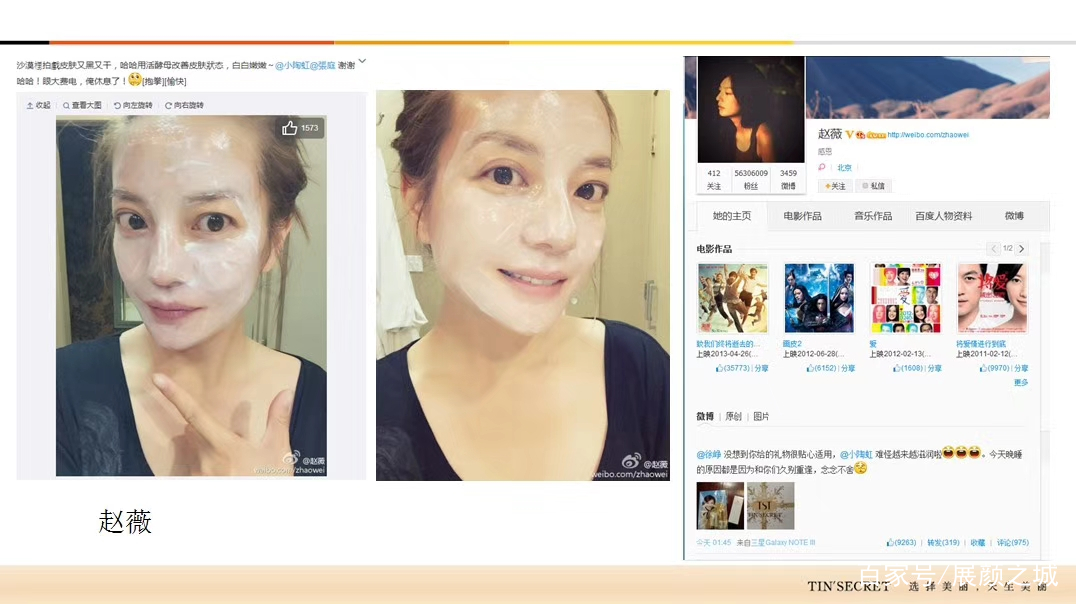The image size is (1076, 604).
Task: Like 画皮2 showing (6152) likes
Action: (821, 369)
